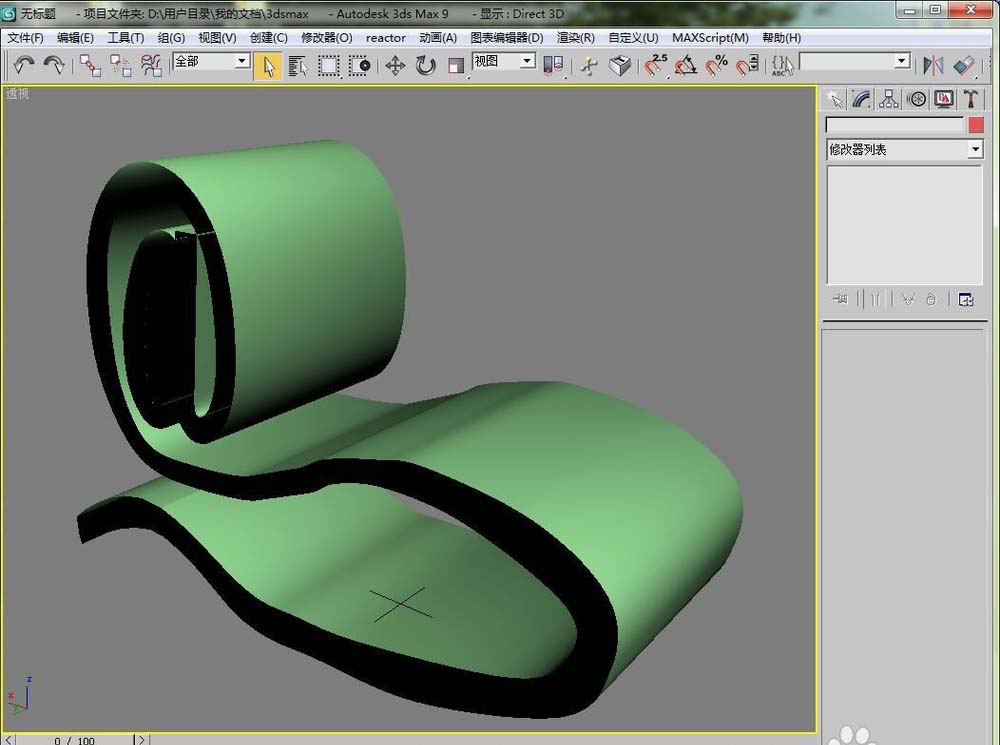Click the object name input field
Image resolution: width=1000 pixels, height=745 pixels.
click(x=894, y=125)
